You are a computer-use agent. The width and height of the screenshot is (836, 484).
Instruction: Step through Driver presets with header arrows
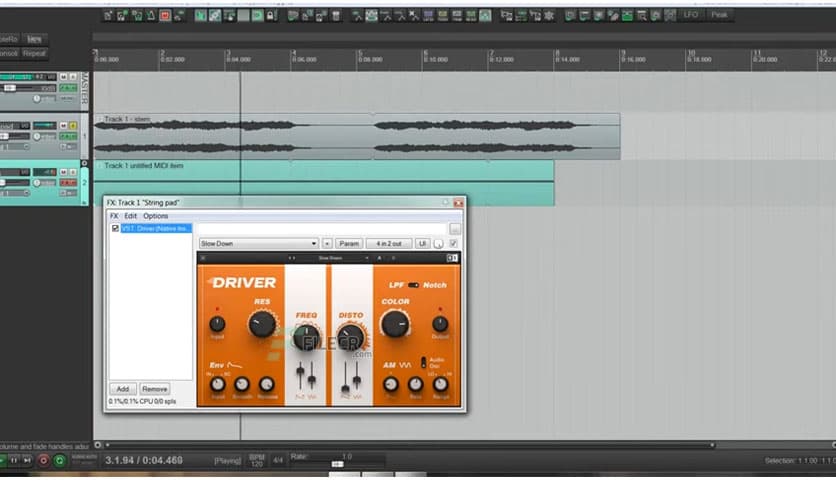292,258
